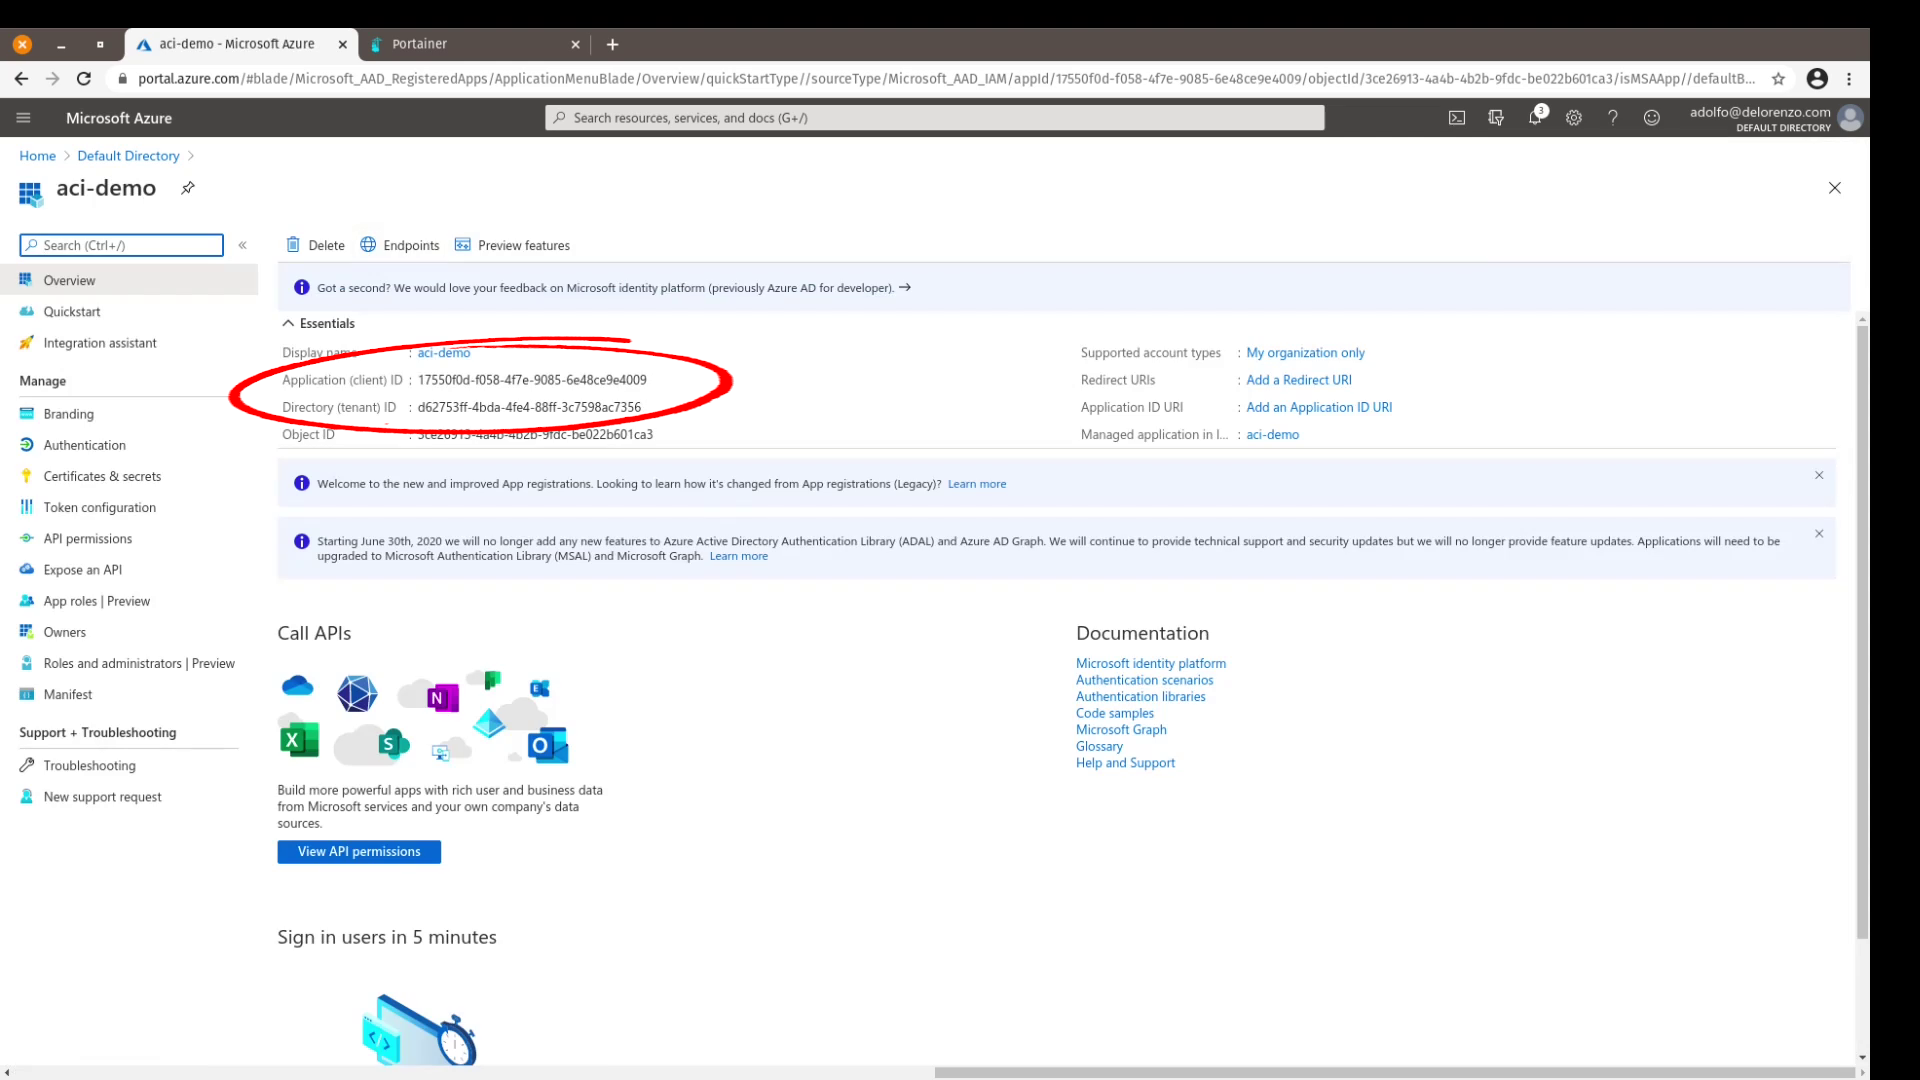Click View API permissions button

click(359, 851)
